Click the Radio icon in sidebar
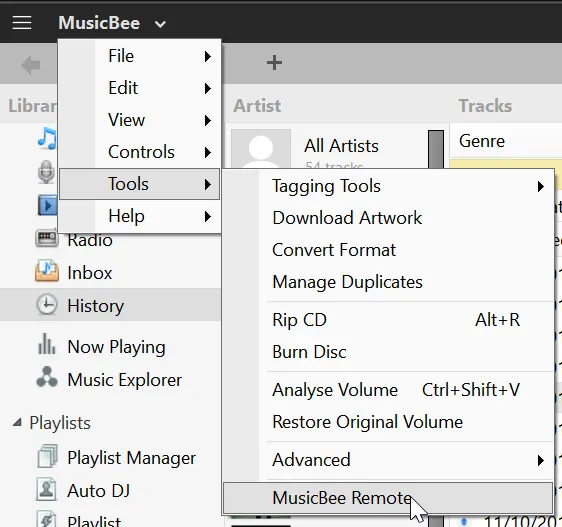 pyautogui.click(x=47, y=238)
